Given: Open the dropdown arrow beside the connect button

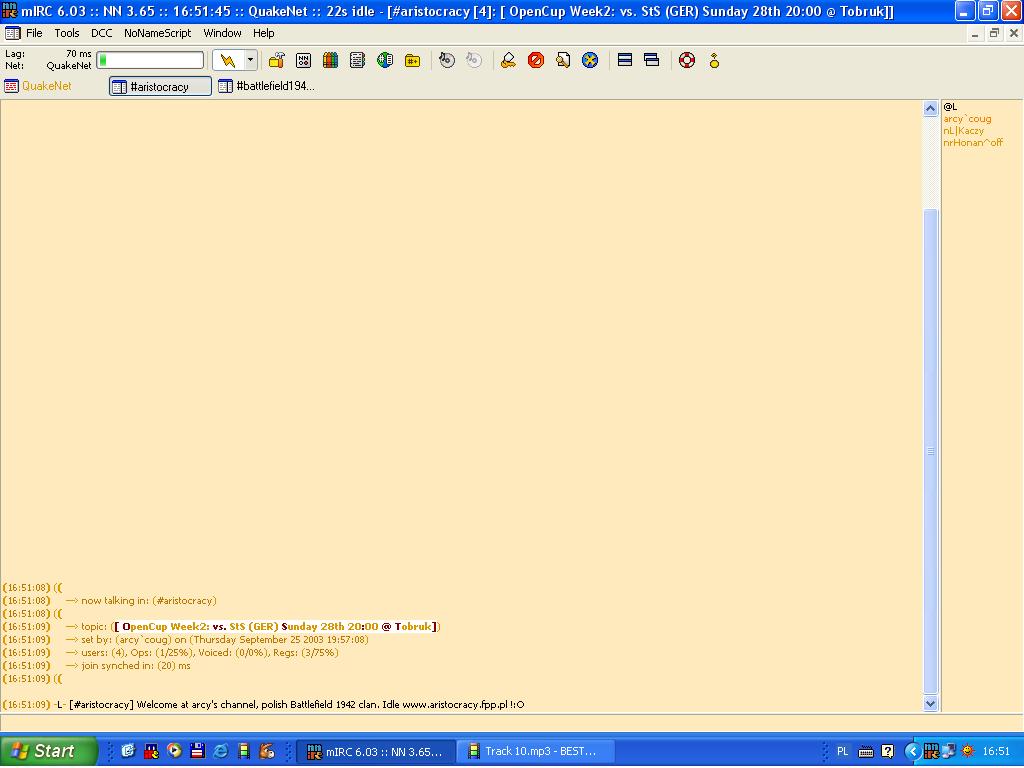Looking at the screenshot, I should coord(250,60).
